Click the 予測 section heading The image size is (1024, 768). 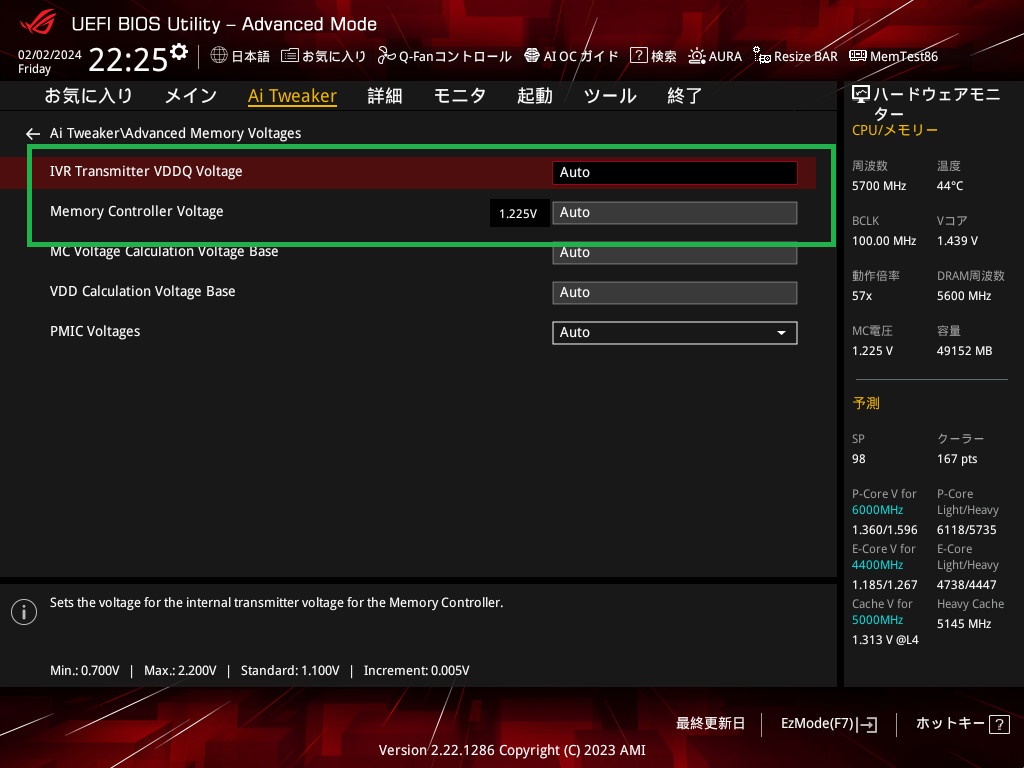[x=866, y=403]
